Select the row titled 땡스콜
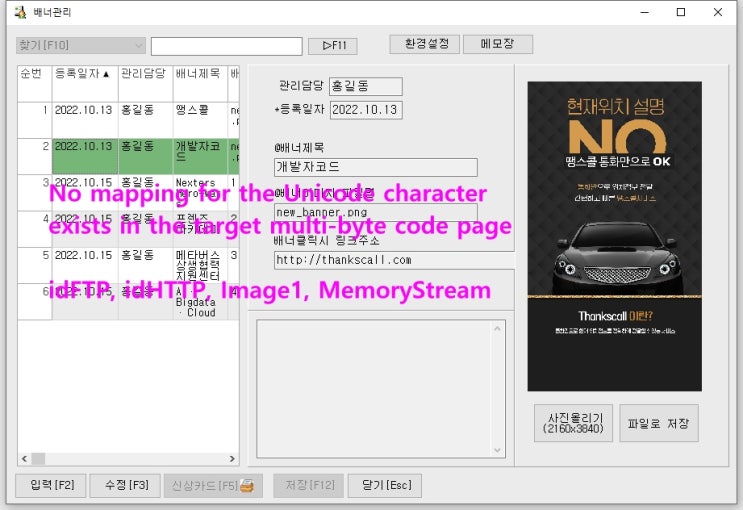The image size is (743, 510). (128, 120)
